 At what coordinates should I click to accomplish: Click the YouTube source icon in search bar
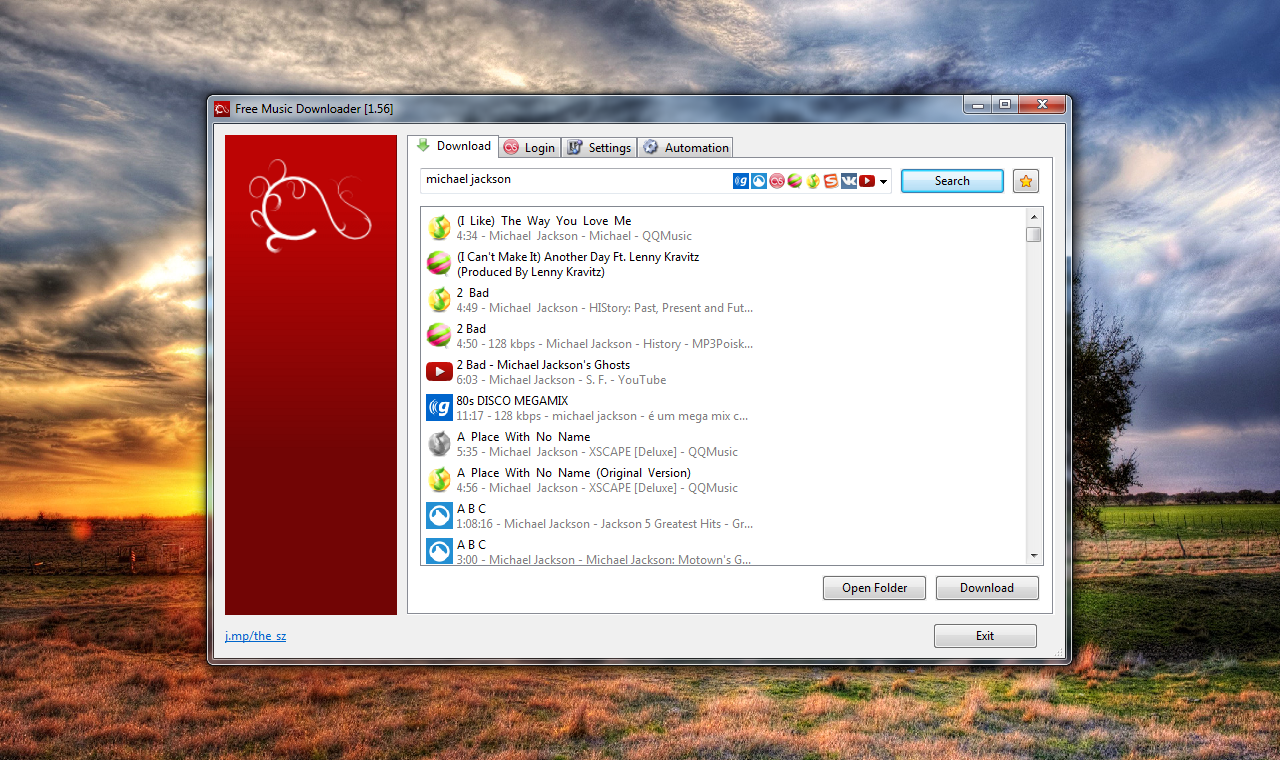point(867,181)
